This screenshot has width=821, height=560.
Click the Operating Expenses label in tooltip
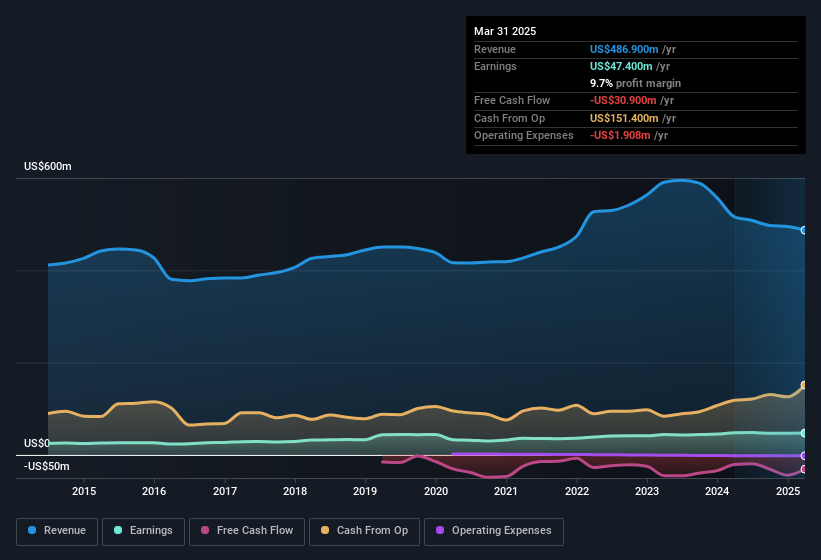tap(524, 136)
